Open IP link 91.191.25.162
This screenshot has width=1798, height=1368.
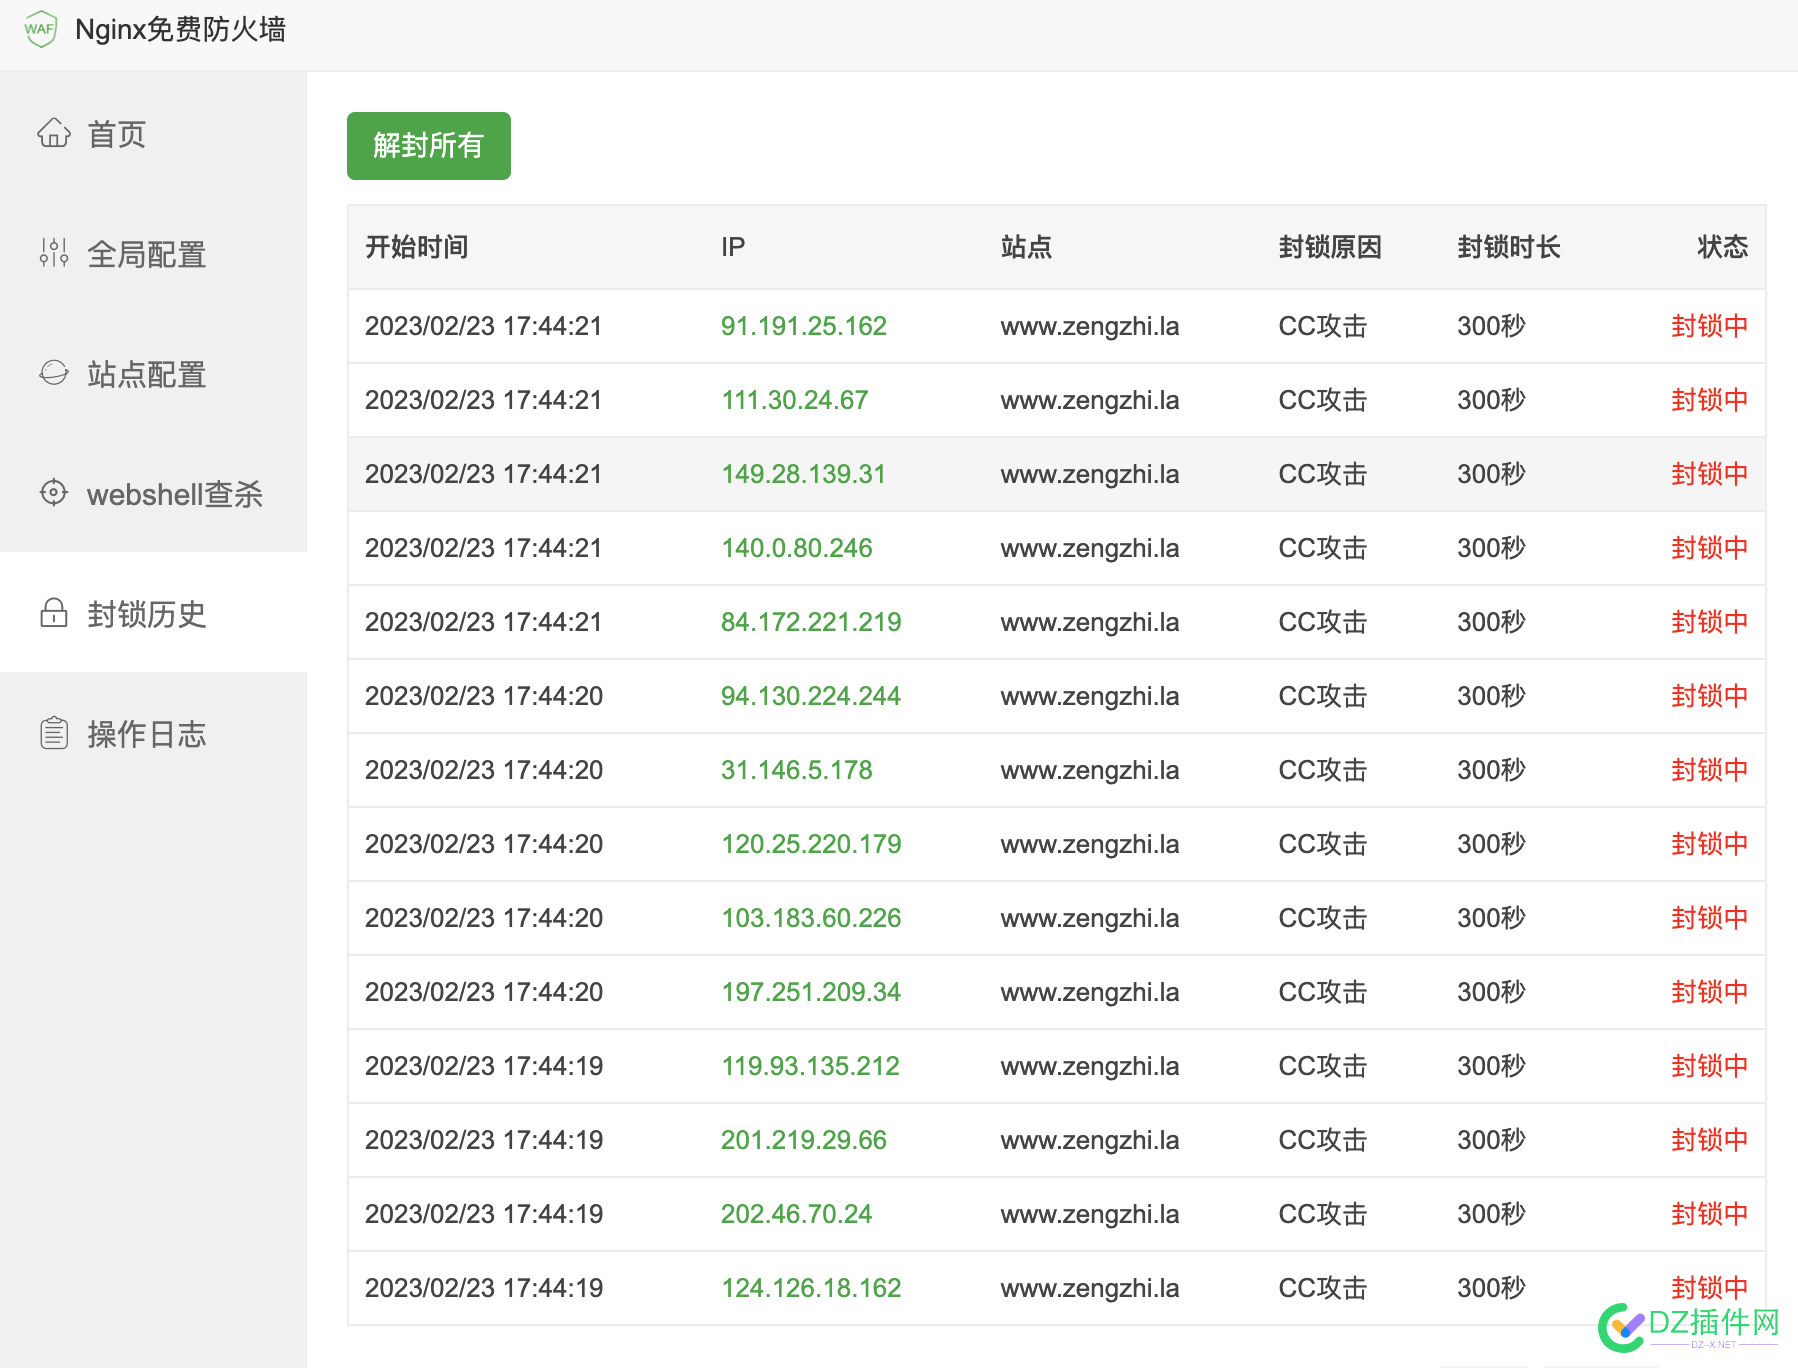click(804, 326)
